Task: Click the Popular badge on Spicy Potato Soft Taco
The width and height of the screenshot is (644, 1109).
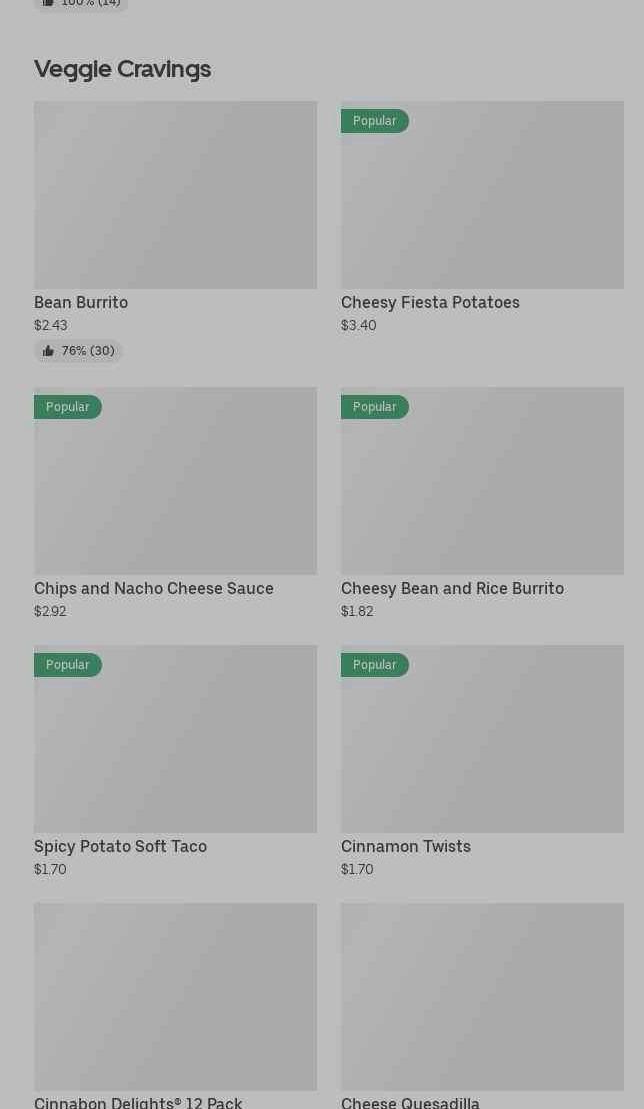Action: (67, 665)
